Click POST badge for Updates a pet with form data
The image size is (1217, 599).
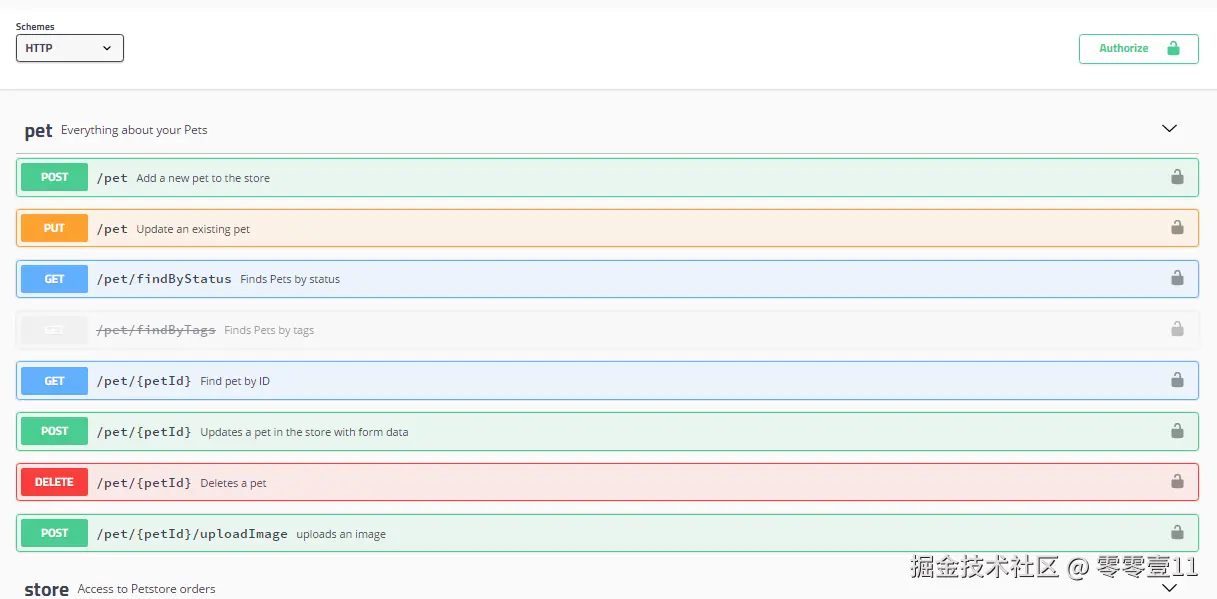point(55,431)
